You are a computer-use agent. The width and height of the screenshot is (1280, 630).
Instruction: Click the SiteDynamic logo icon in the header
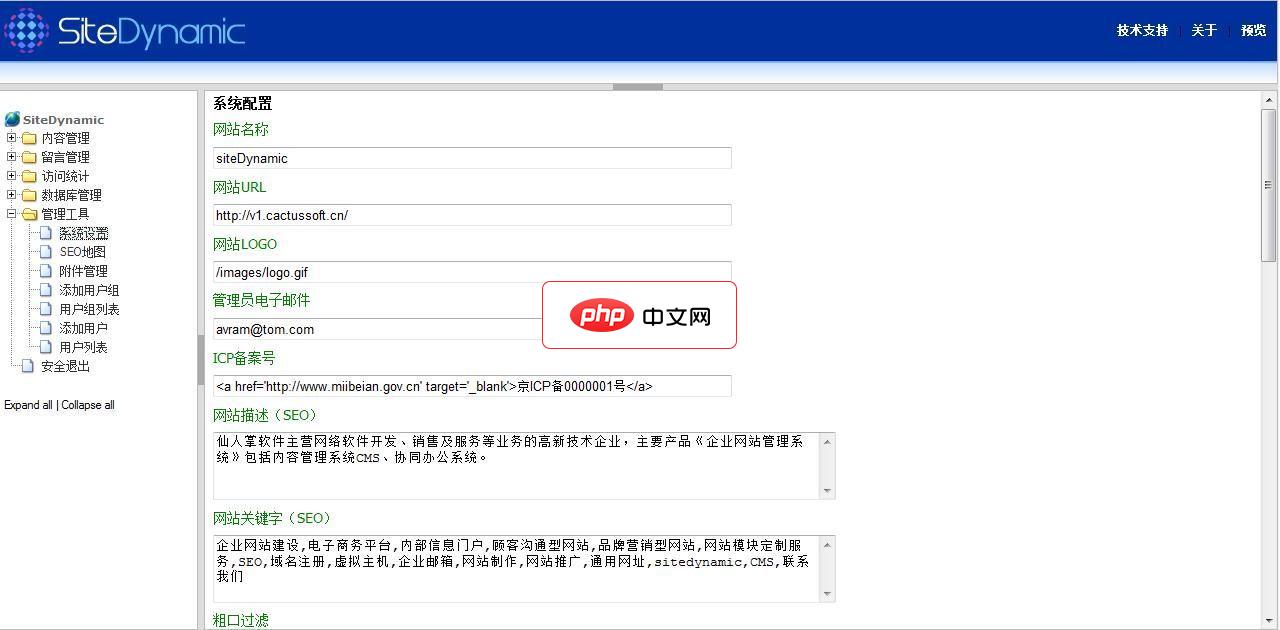[x=25, y=29]
